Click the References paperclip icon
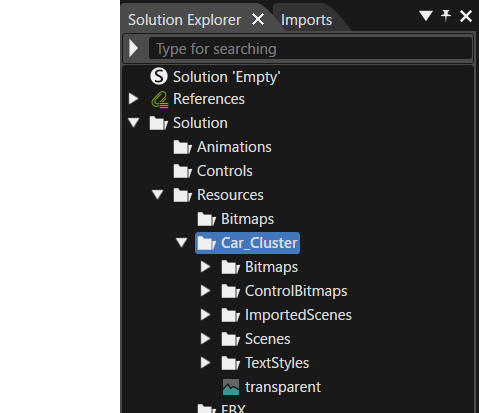This screenshot has width=479, height=413. (x=160, y=99)
